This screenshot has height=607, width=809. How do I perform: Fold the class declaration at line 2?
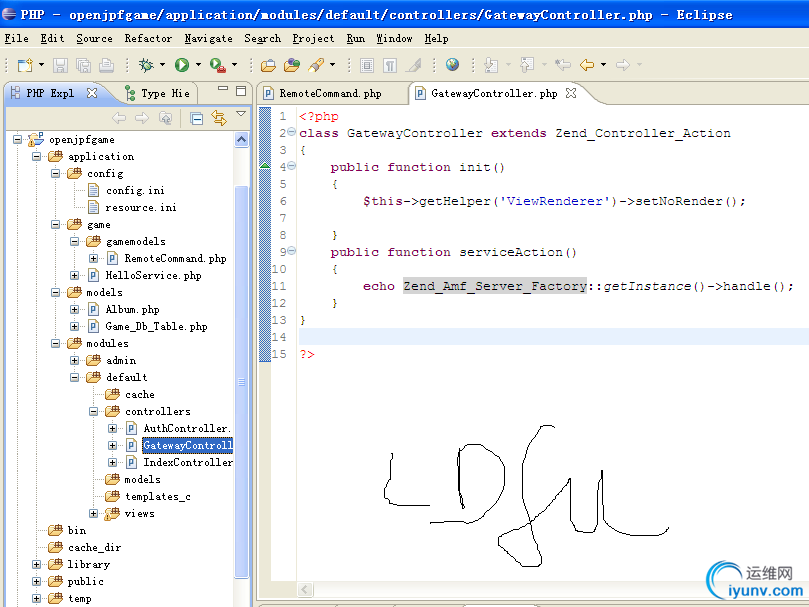pos(292,132)
